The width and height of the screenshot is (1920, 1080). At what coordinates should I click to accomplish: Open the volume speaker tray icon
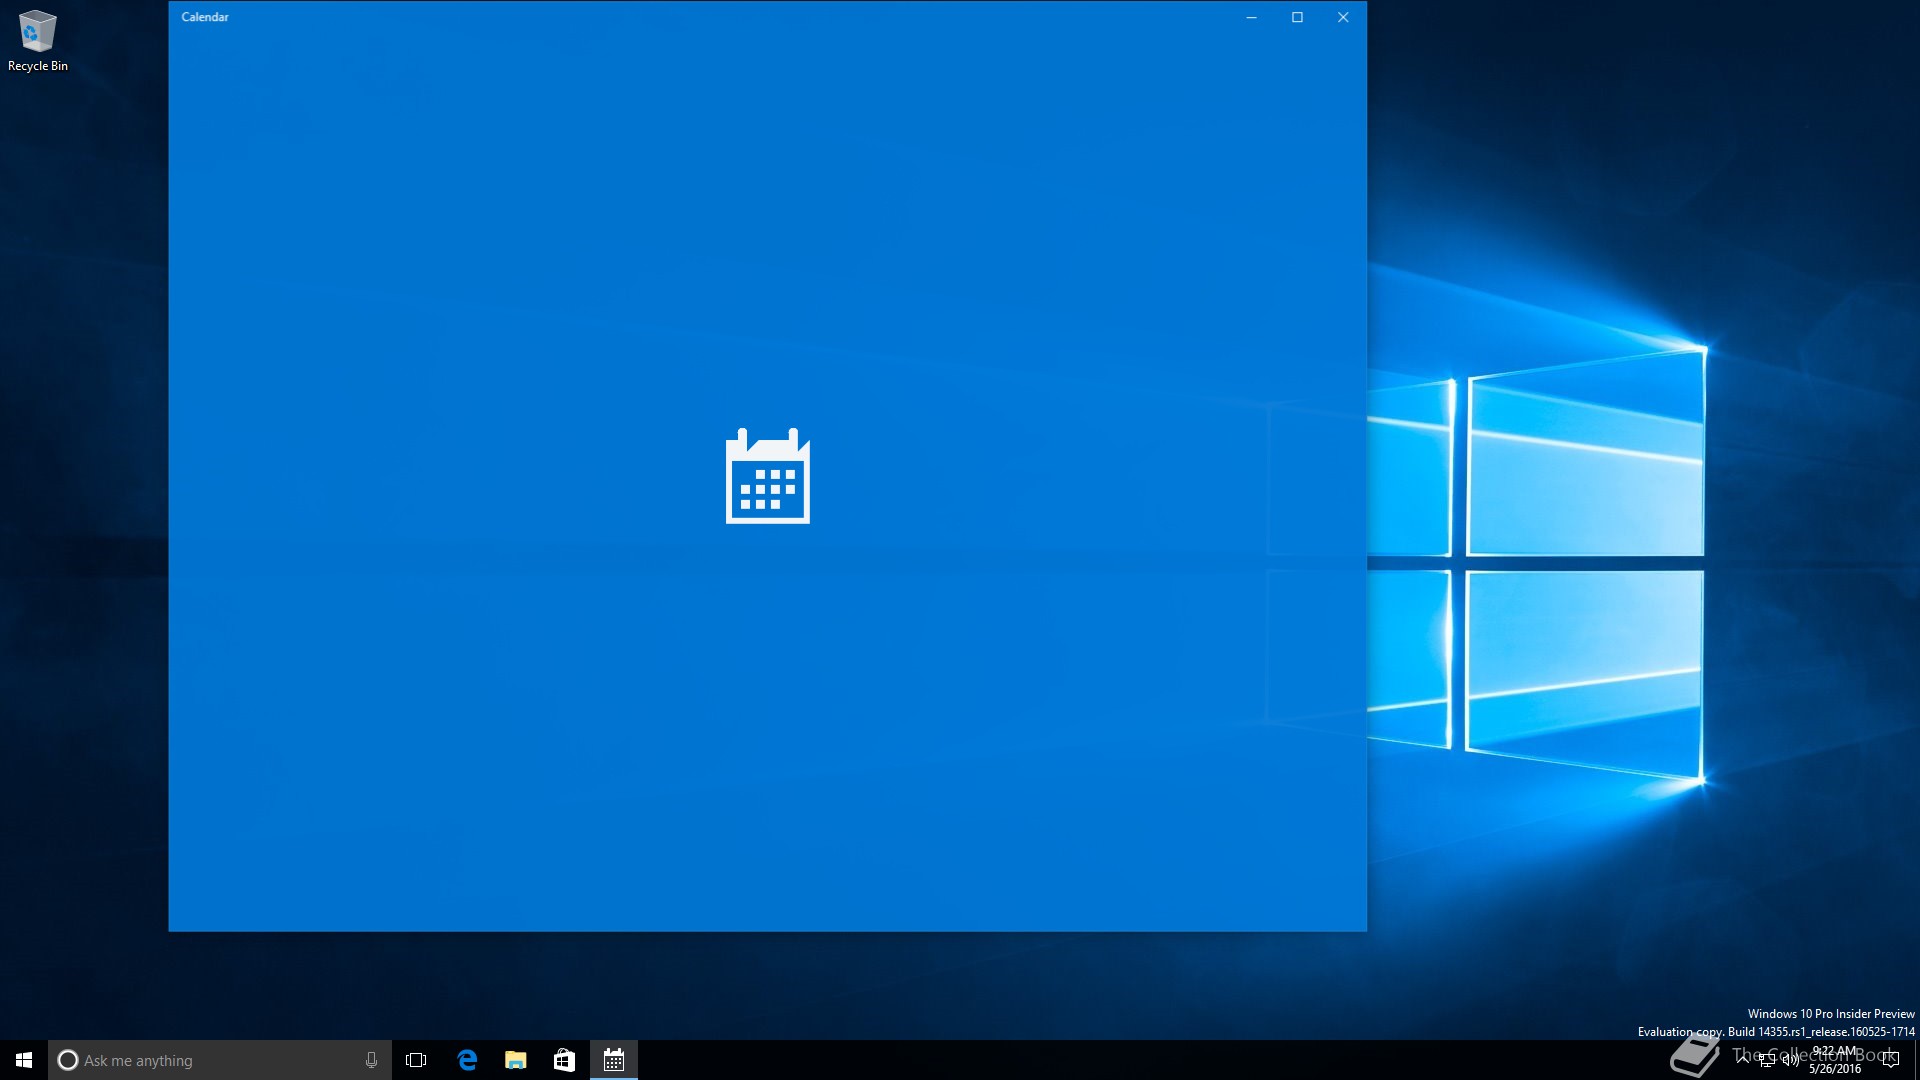(1790, 1060)
